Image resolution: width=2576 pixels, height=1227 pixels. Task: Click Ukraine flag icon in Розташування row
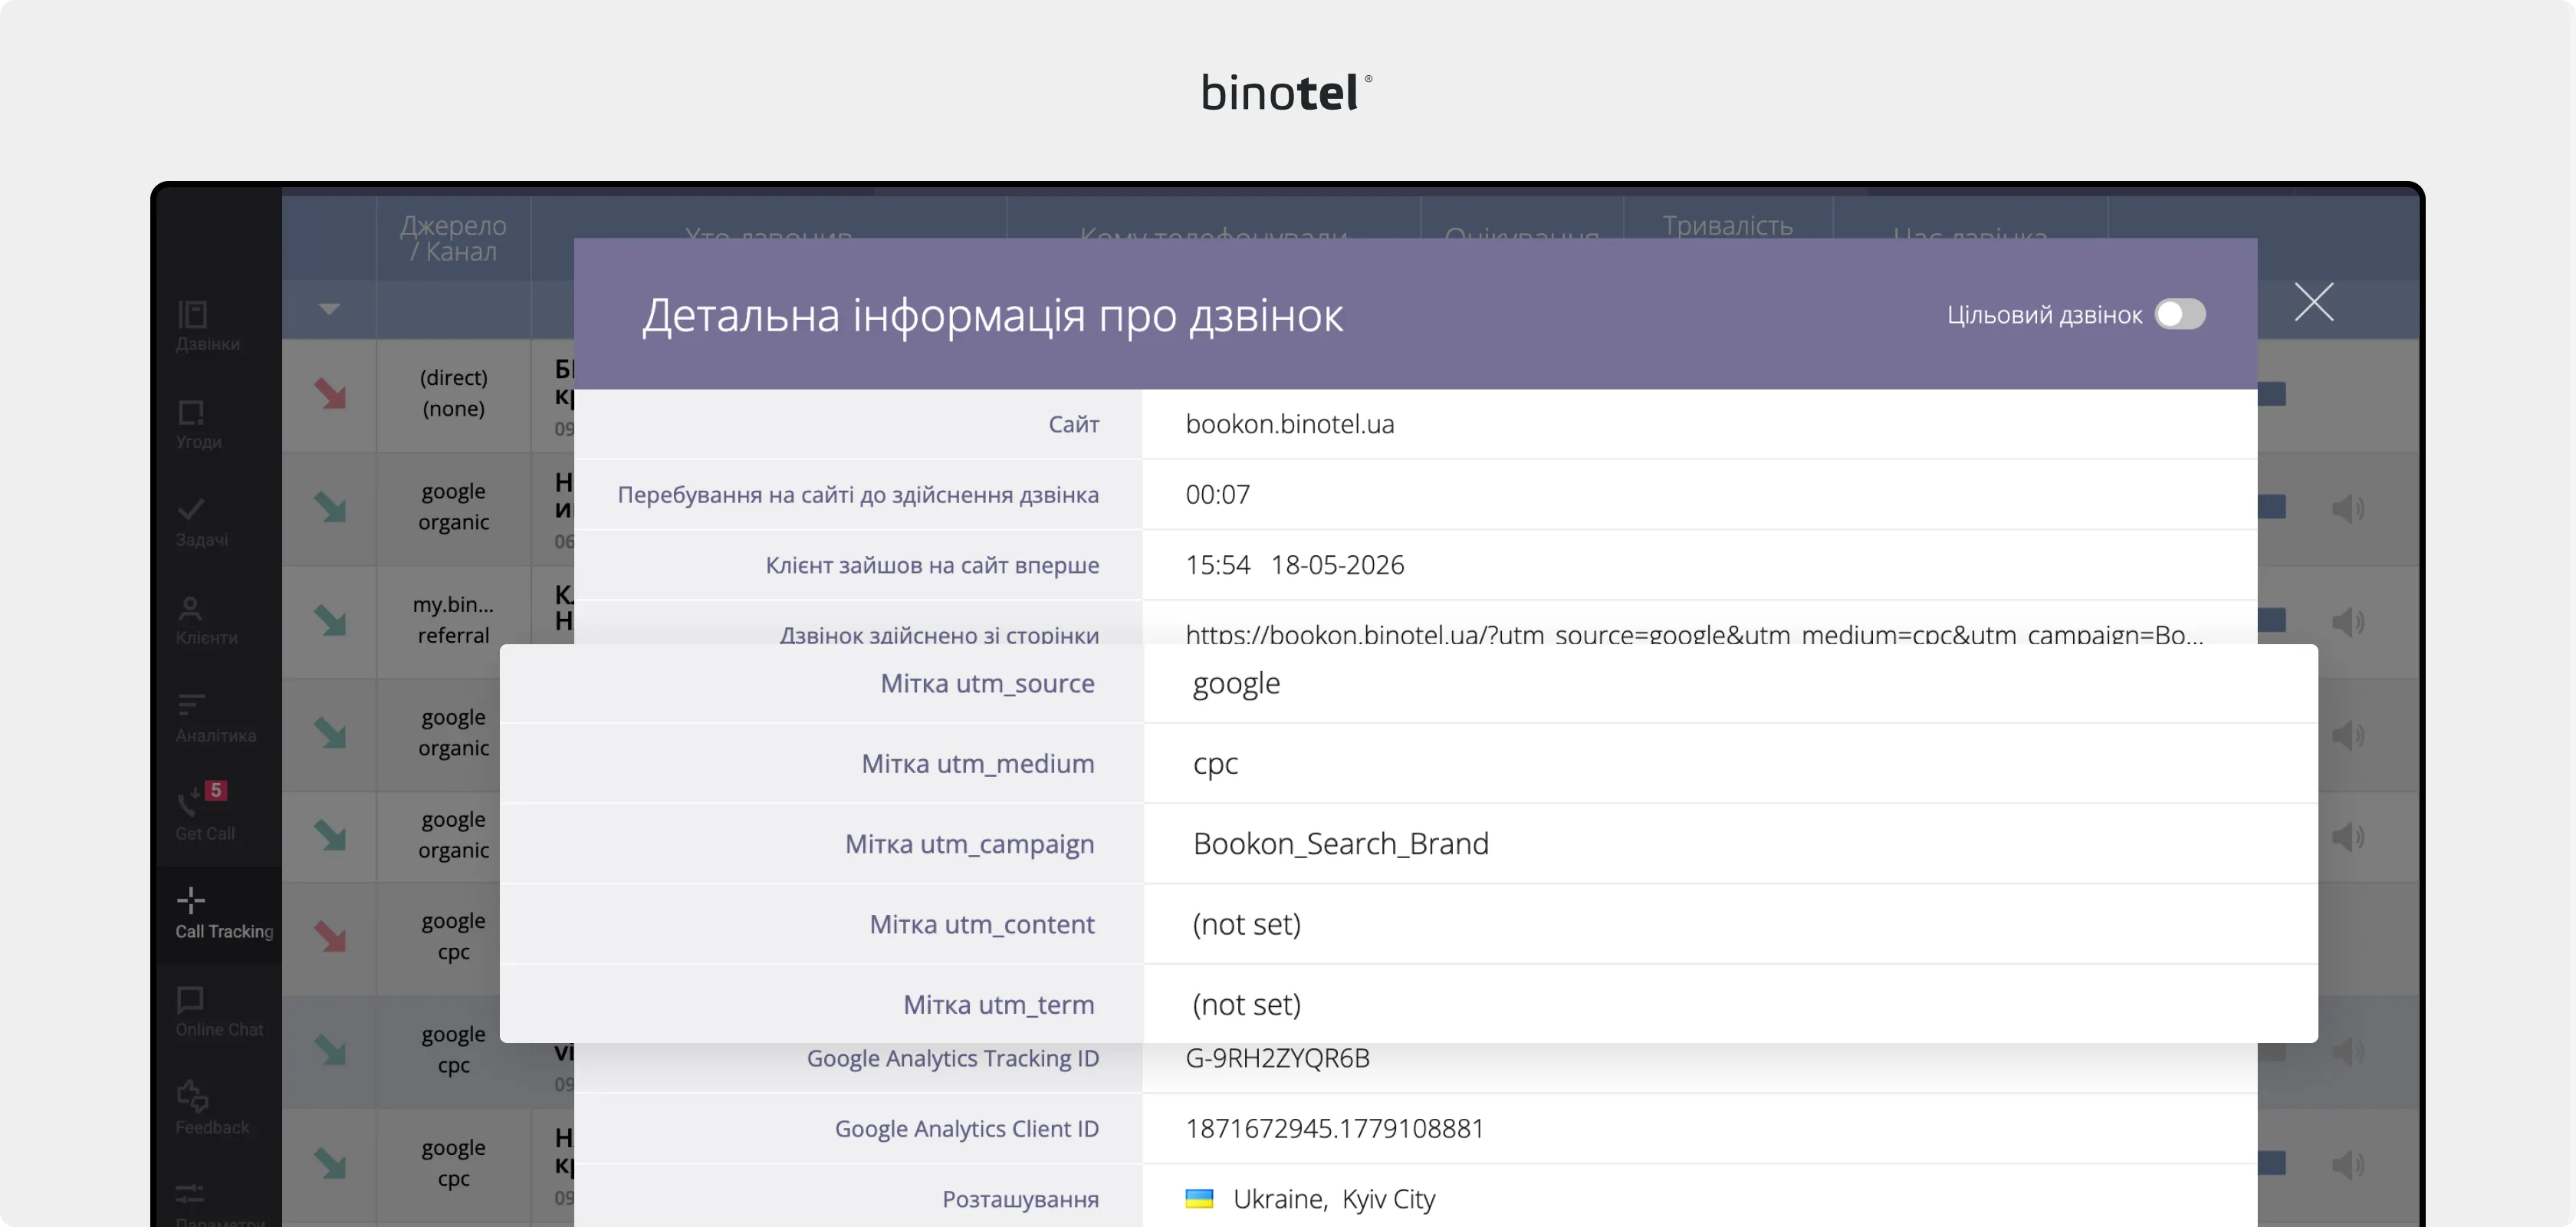click(1199, 1198)
